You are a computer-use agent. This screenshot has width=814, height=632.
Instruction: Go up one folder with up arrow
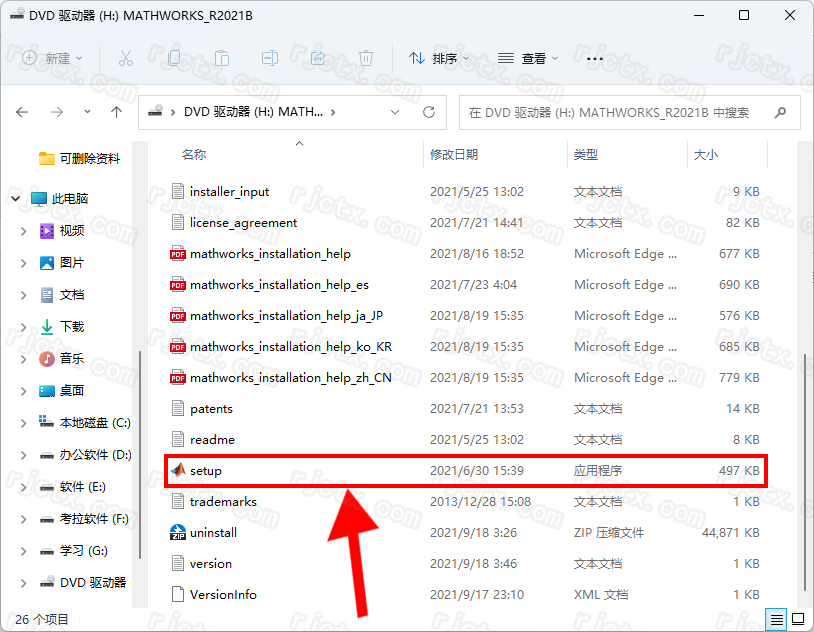pos(116,112)
